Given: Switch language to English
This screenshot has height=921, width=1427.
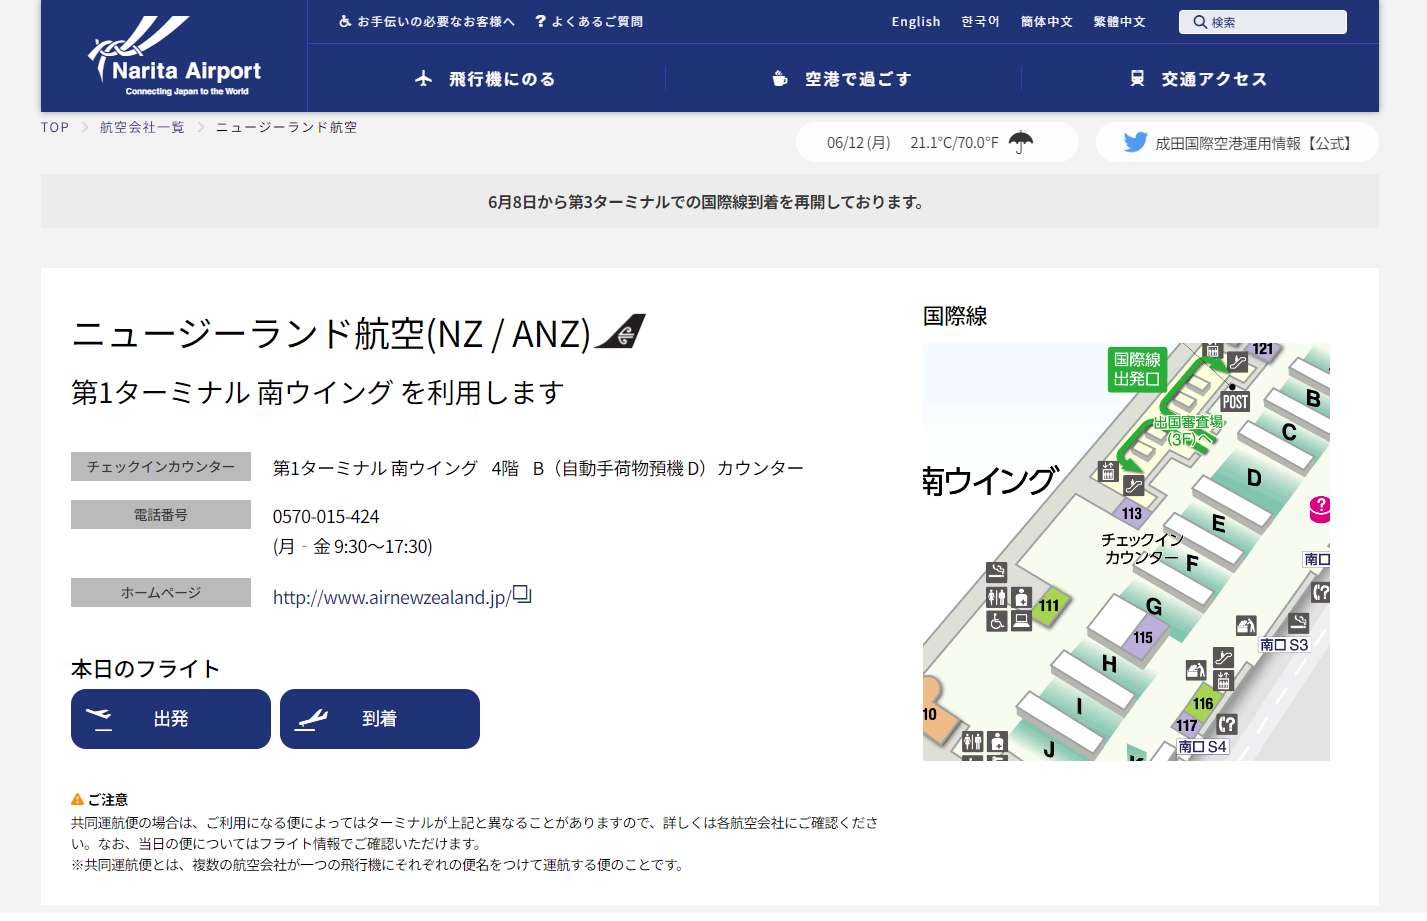Looking at the screenshot, I should point(916,21).
